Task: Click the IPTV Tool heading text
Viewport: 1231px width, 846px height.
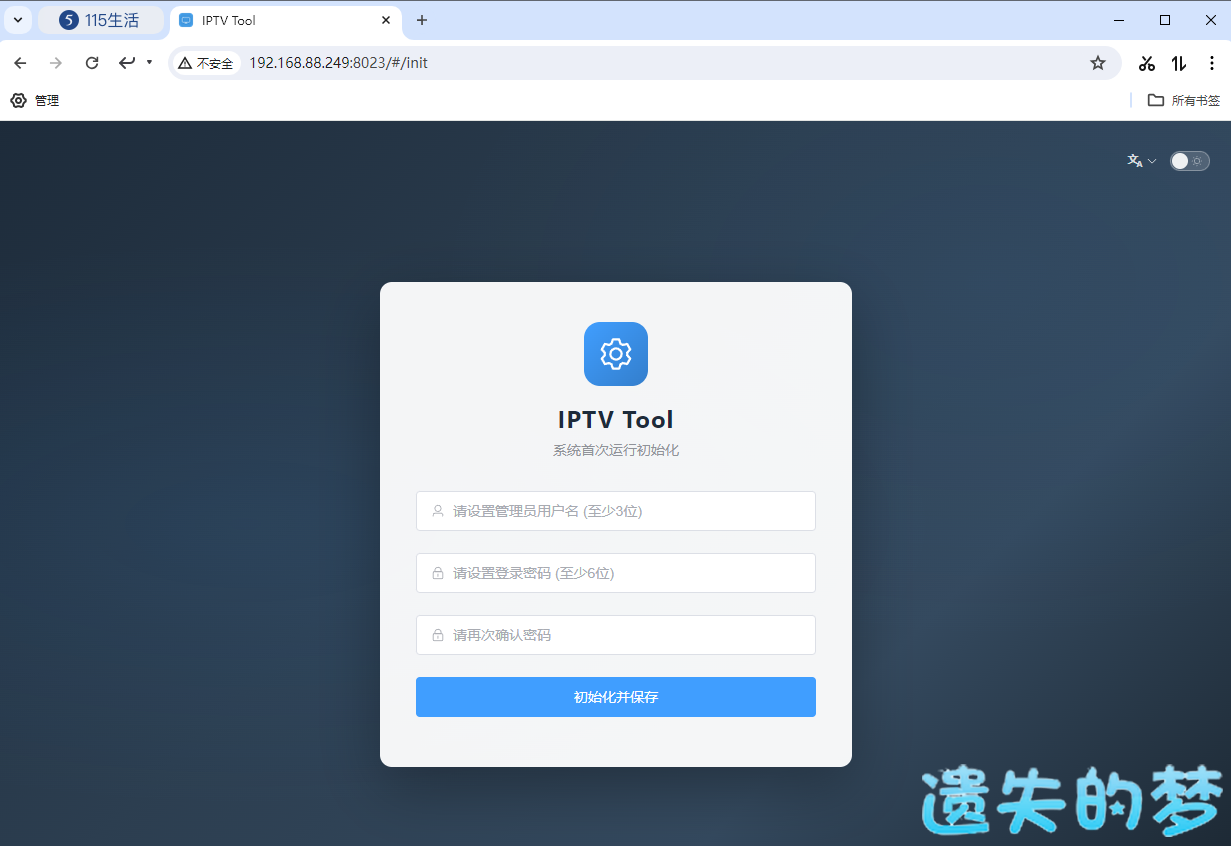Action: pyautogui.click(x=616, y=420)
